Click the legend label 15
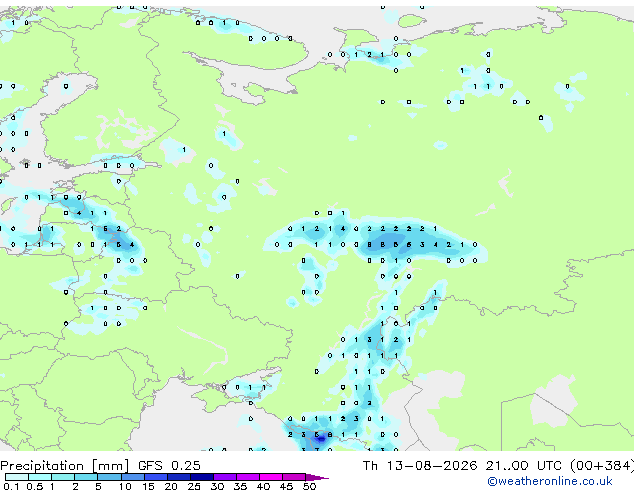 pos(148,486)
